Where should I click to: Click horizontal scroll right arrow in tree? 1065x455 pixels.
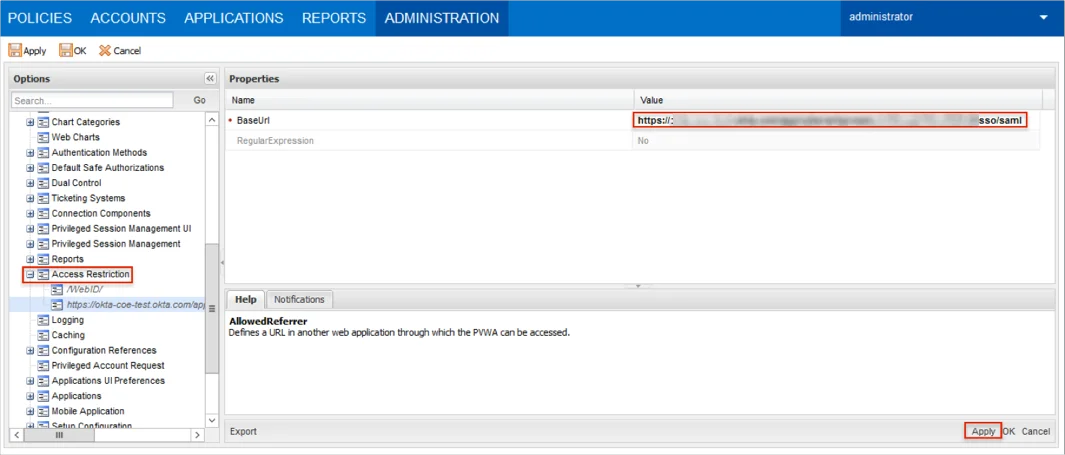click(x=197, y=435)
